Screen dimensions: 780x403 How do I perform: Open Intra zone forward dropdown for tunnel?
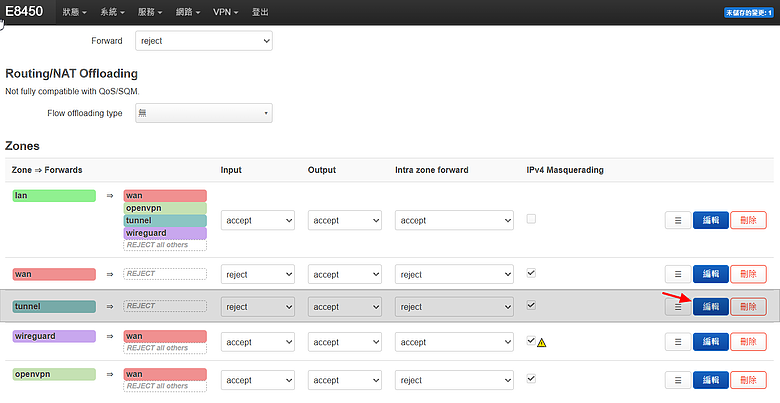(x=454, y=307)
